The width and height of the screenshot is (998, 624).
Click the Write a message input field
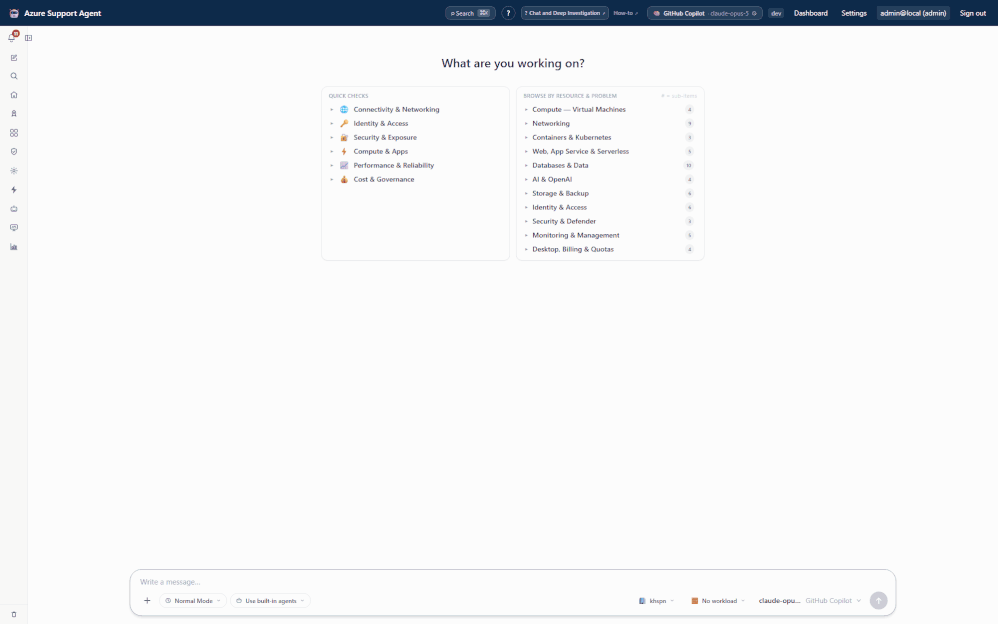point(512,582)
